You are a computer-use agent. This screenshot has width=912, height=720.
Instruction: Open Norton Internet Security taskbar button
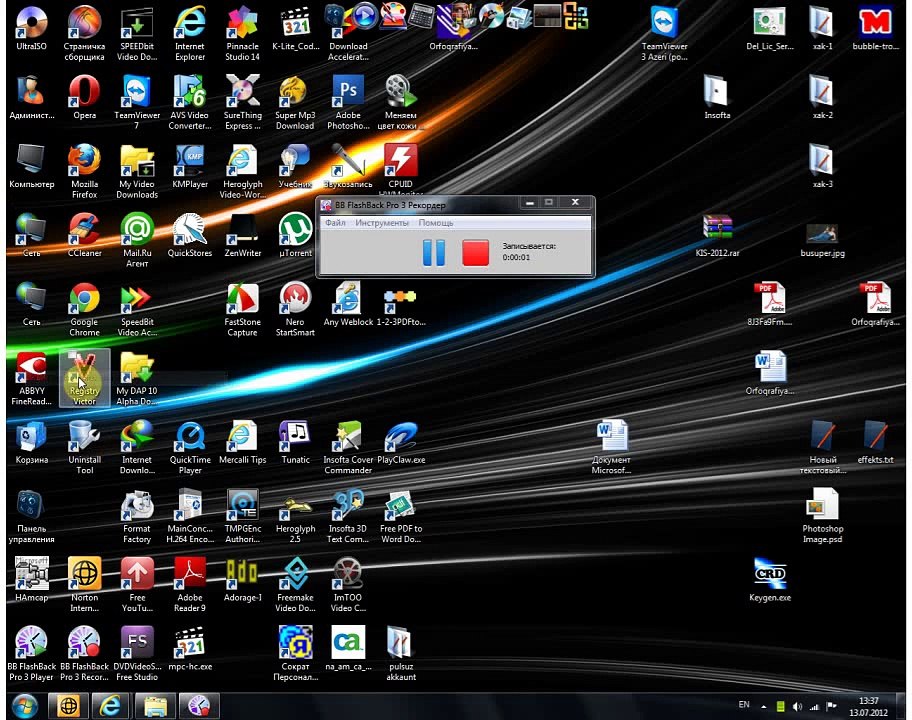point(68,706)
